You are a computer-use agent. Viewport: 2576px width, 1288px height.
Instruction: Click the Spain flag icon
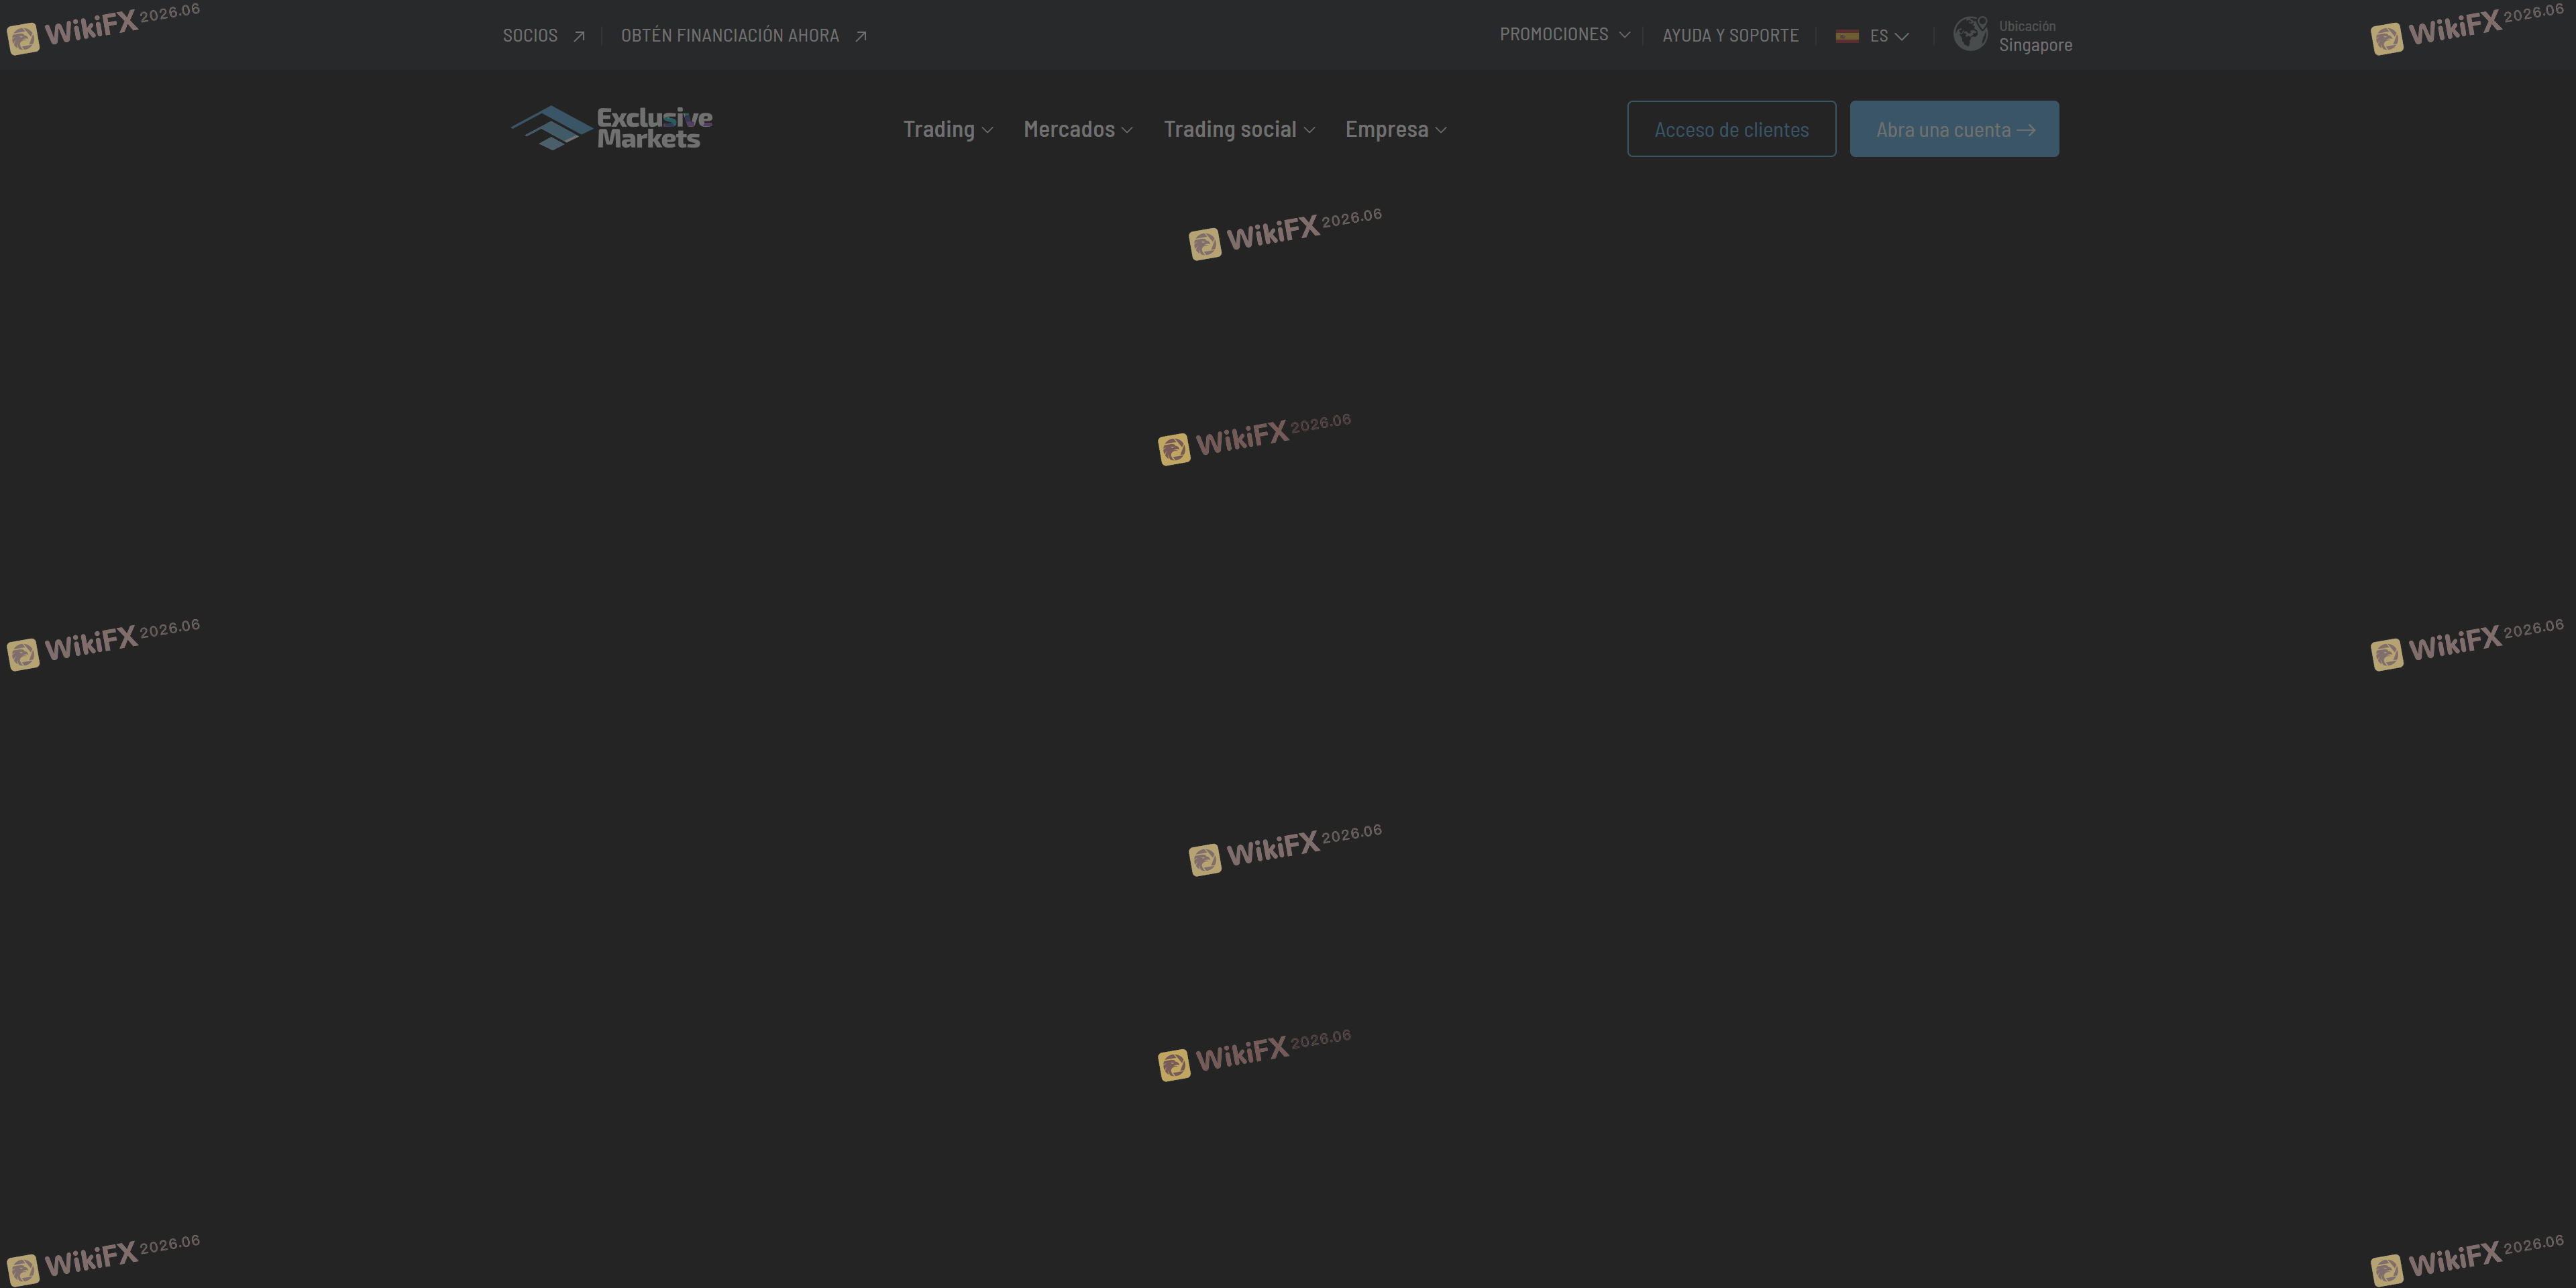(1847, 36)
